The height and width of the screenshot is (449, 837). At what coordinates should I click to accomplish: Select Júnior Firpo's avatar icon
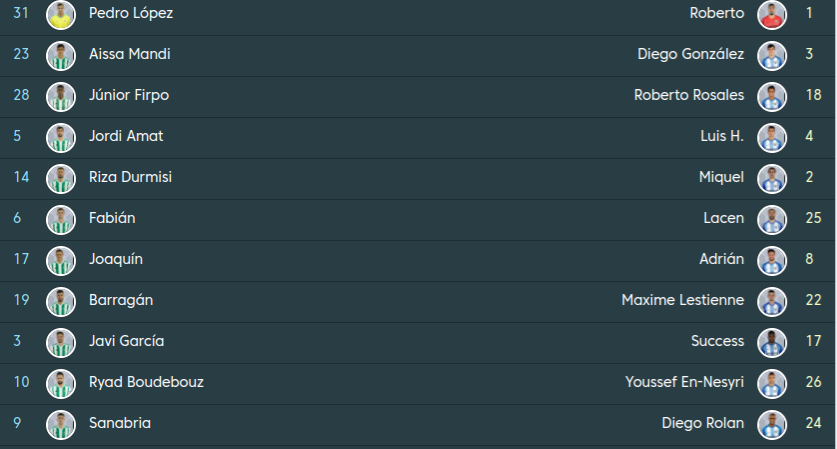tap(61, 96)
